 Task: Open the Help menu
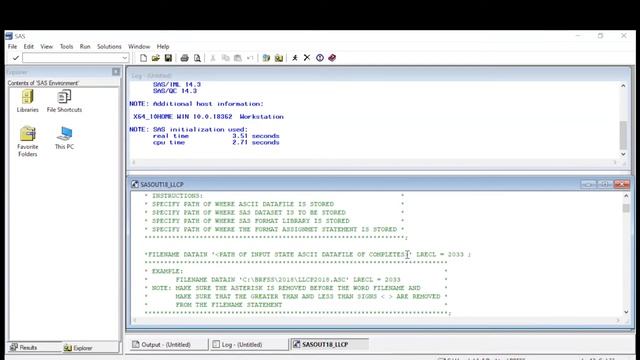163,47
